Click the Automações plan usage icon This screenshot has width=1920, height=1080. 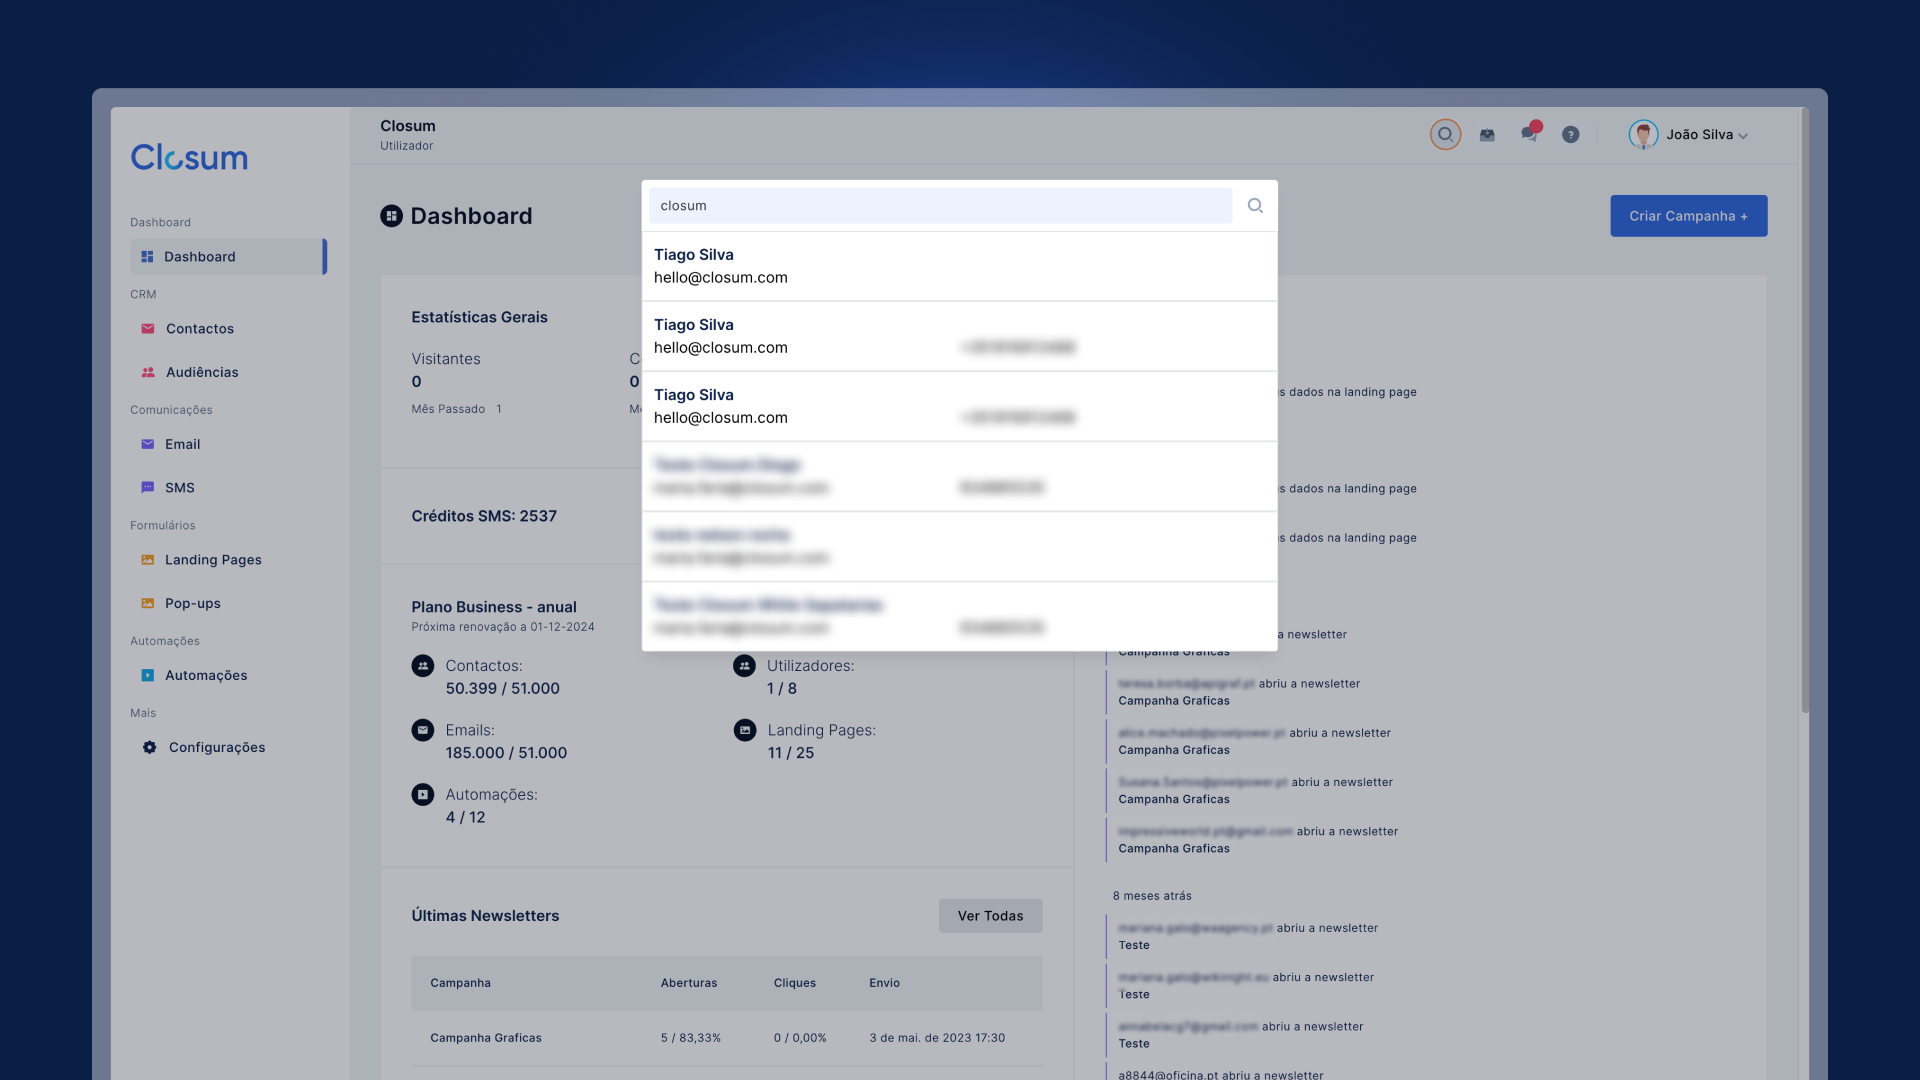point(423,795)
